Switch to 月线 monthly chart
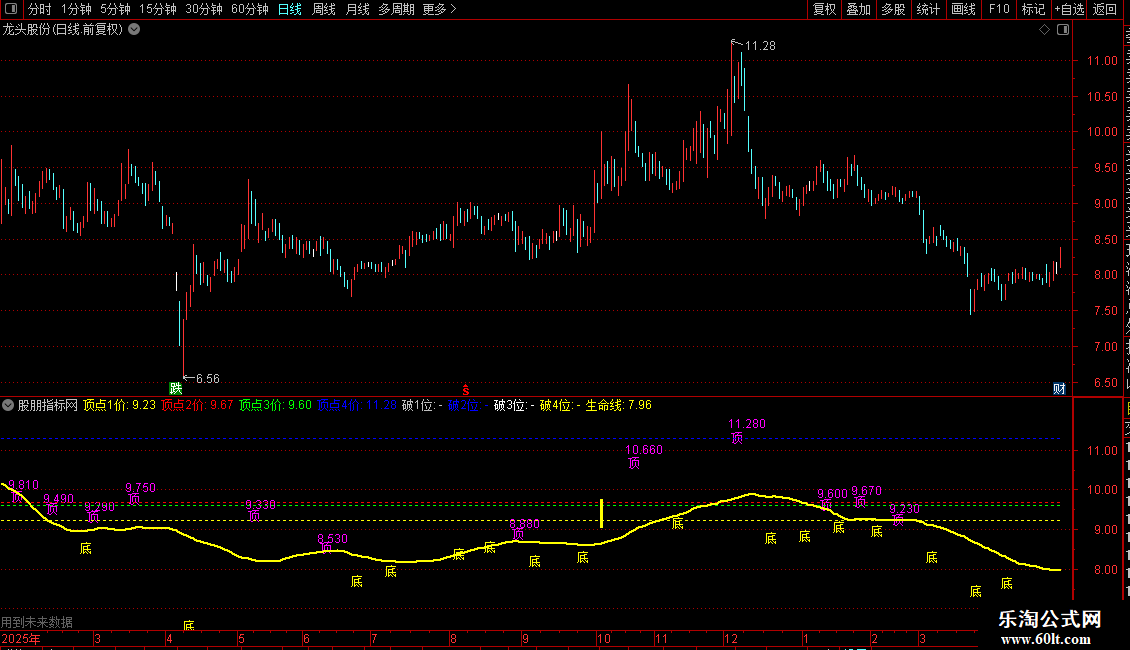The image size is (1130, 650). [x=357, y=9]
